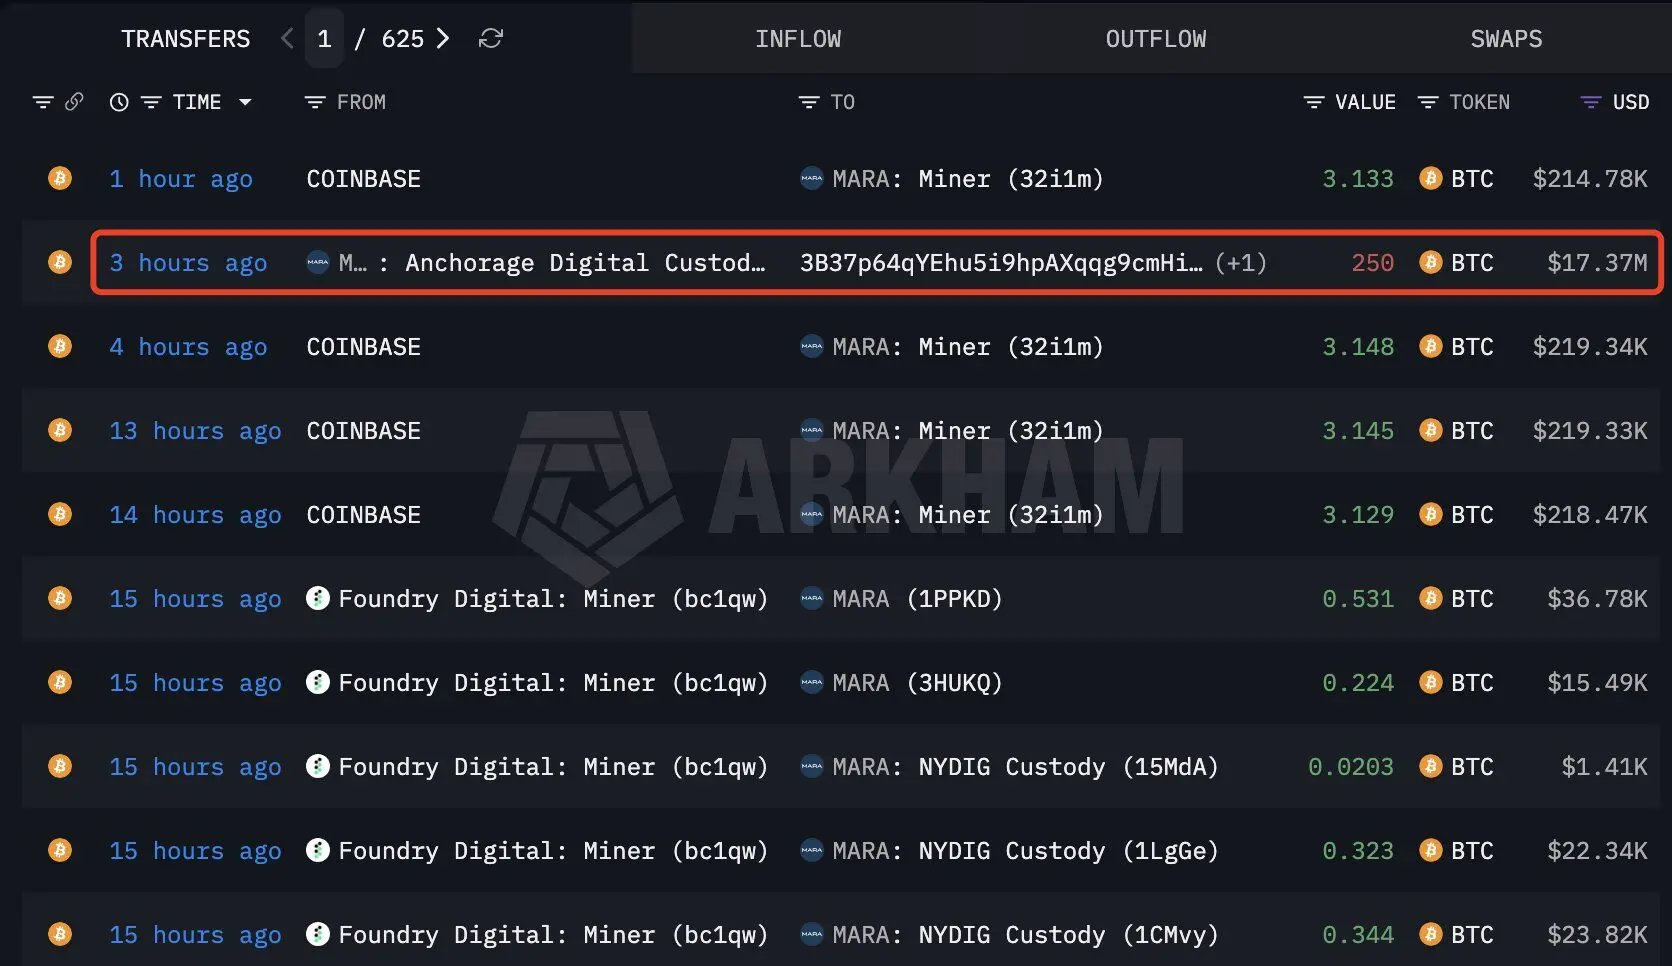Click the Bitcoin chain icon left of '1 hour ago'
The height and width of the screenshot is (966, 1672).
(60, 178)
